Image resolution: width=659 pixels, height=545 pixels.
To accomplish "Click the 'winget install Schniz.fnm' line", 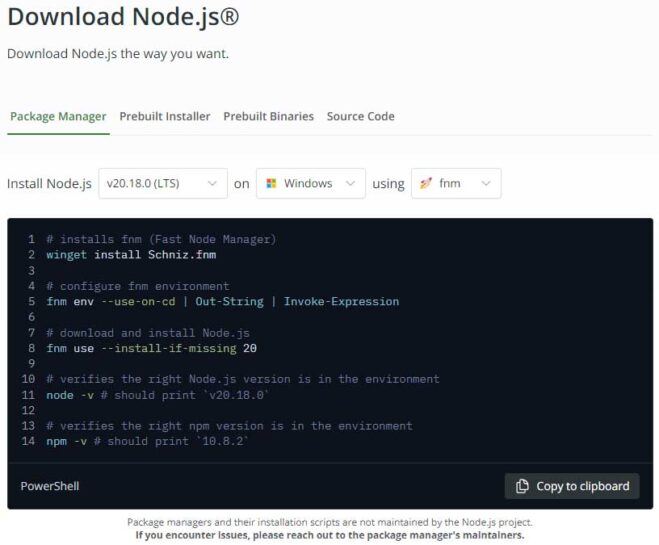I will coord(131,255).
